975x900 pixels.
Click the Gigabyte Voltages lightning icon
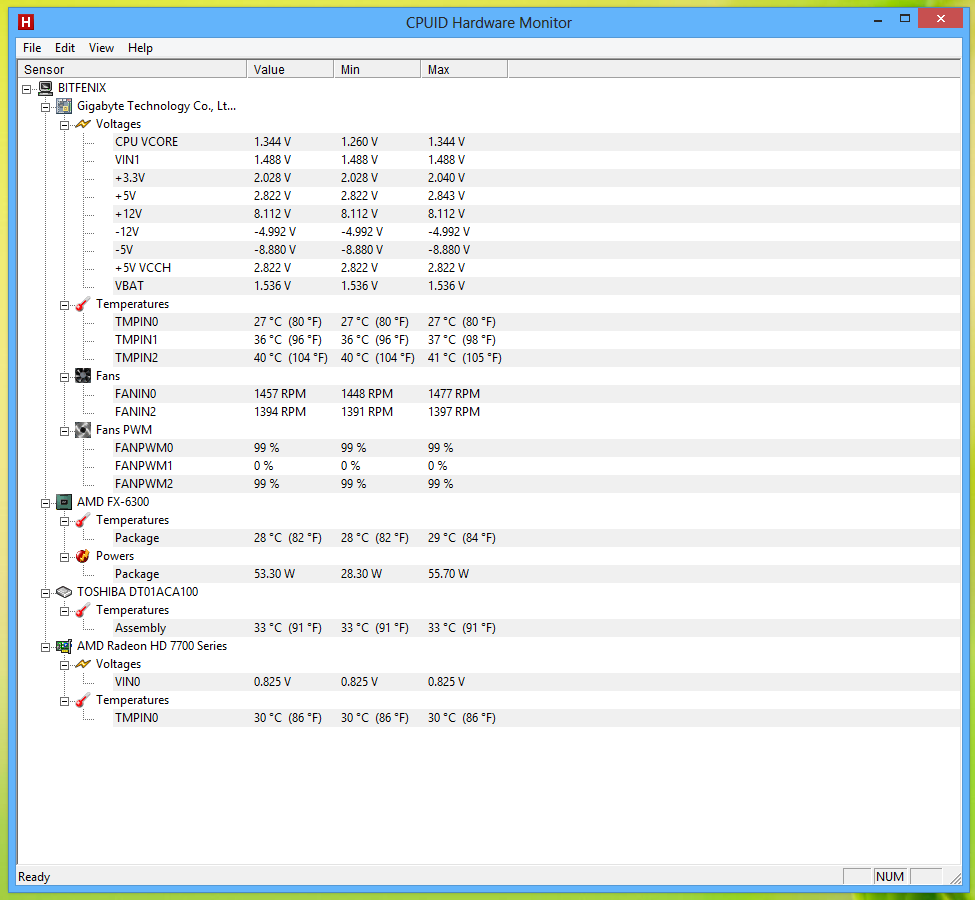tap(83, 124)
